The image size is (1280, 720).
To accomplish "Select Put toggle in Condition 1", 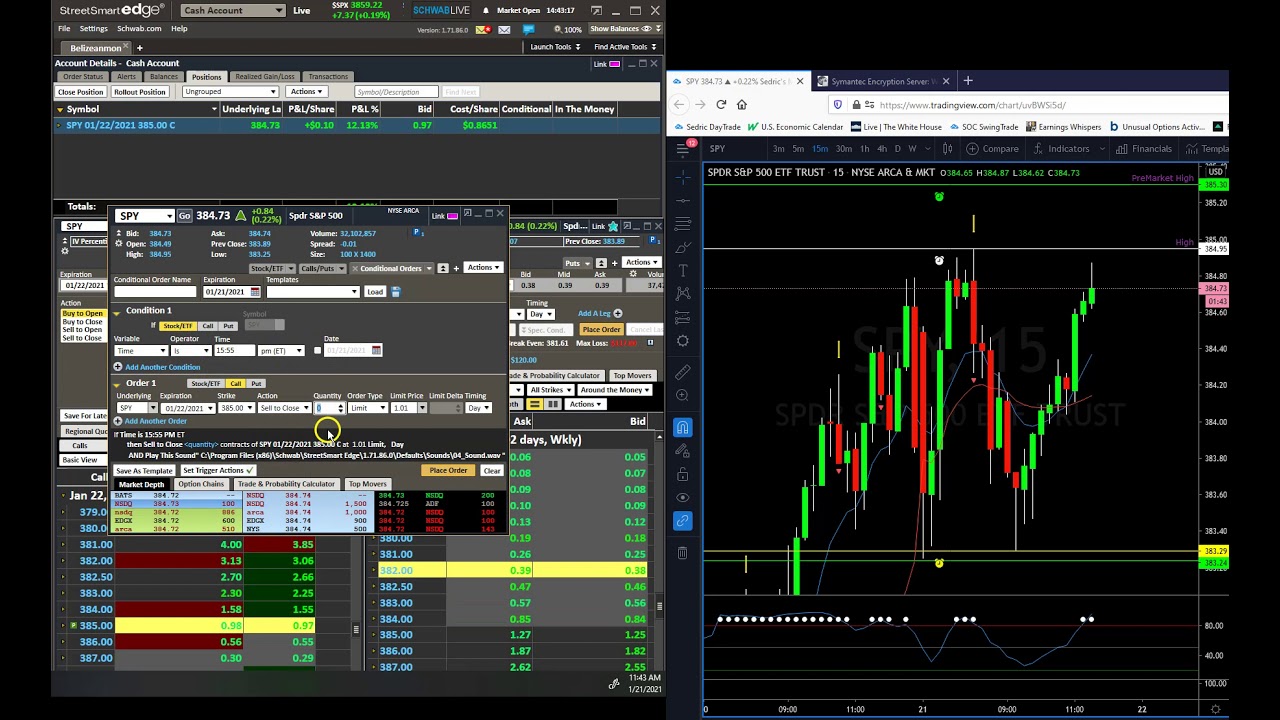I will click(229, 326).
